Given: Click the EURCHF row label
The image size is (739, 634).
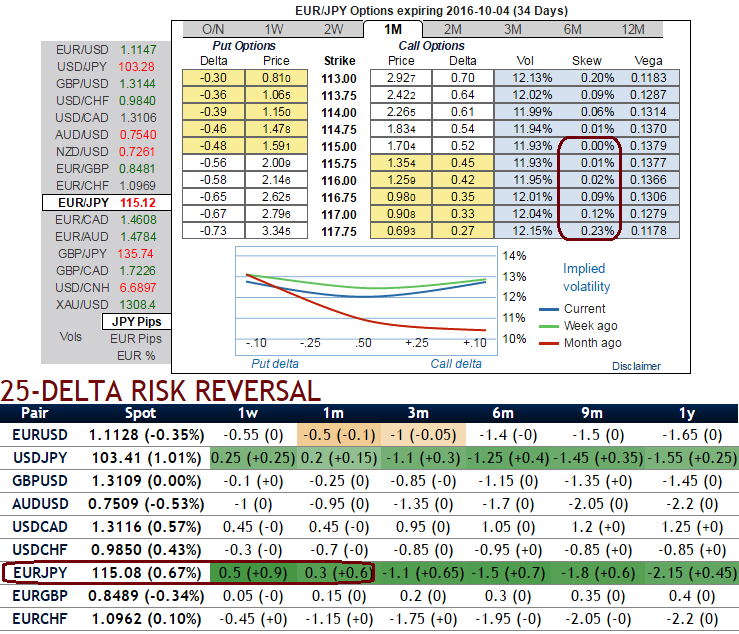Looking at the screenshot, I should pyautogui.click(x=40, y=618).
